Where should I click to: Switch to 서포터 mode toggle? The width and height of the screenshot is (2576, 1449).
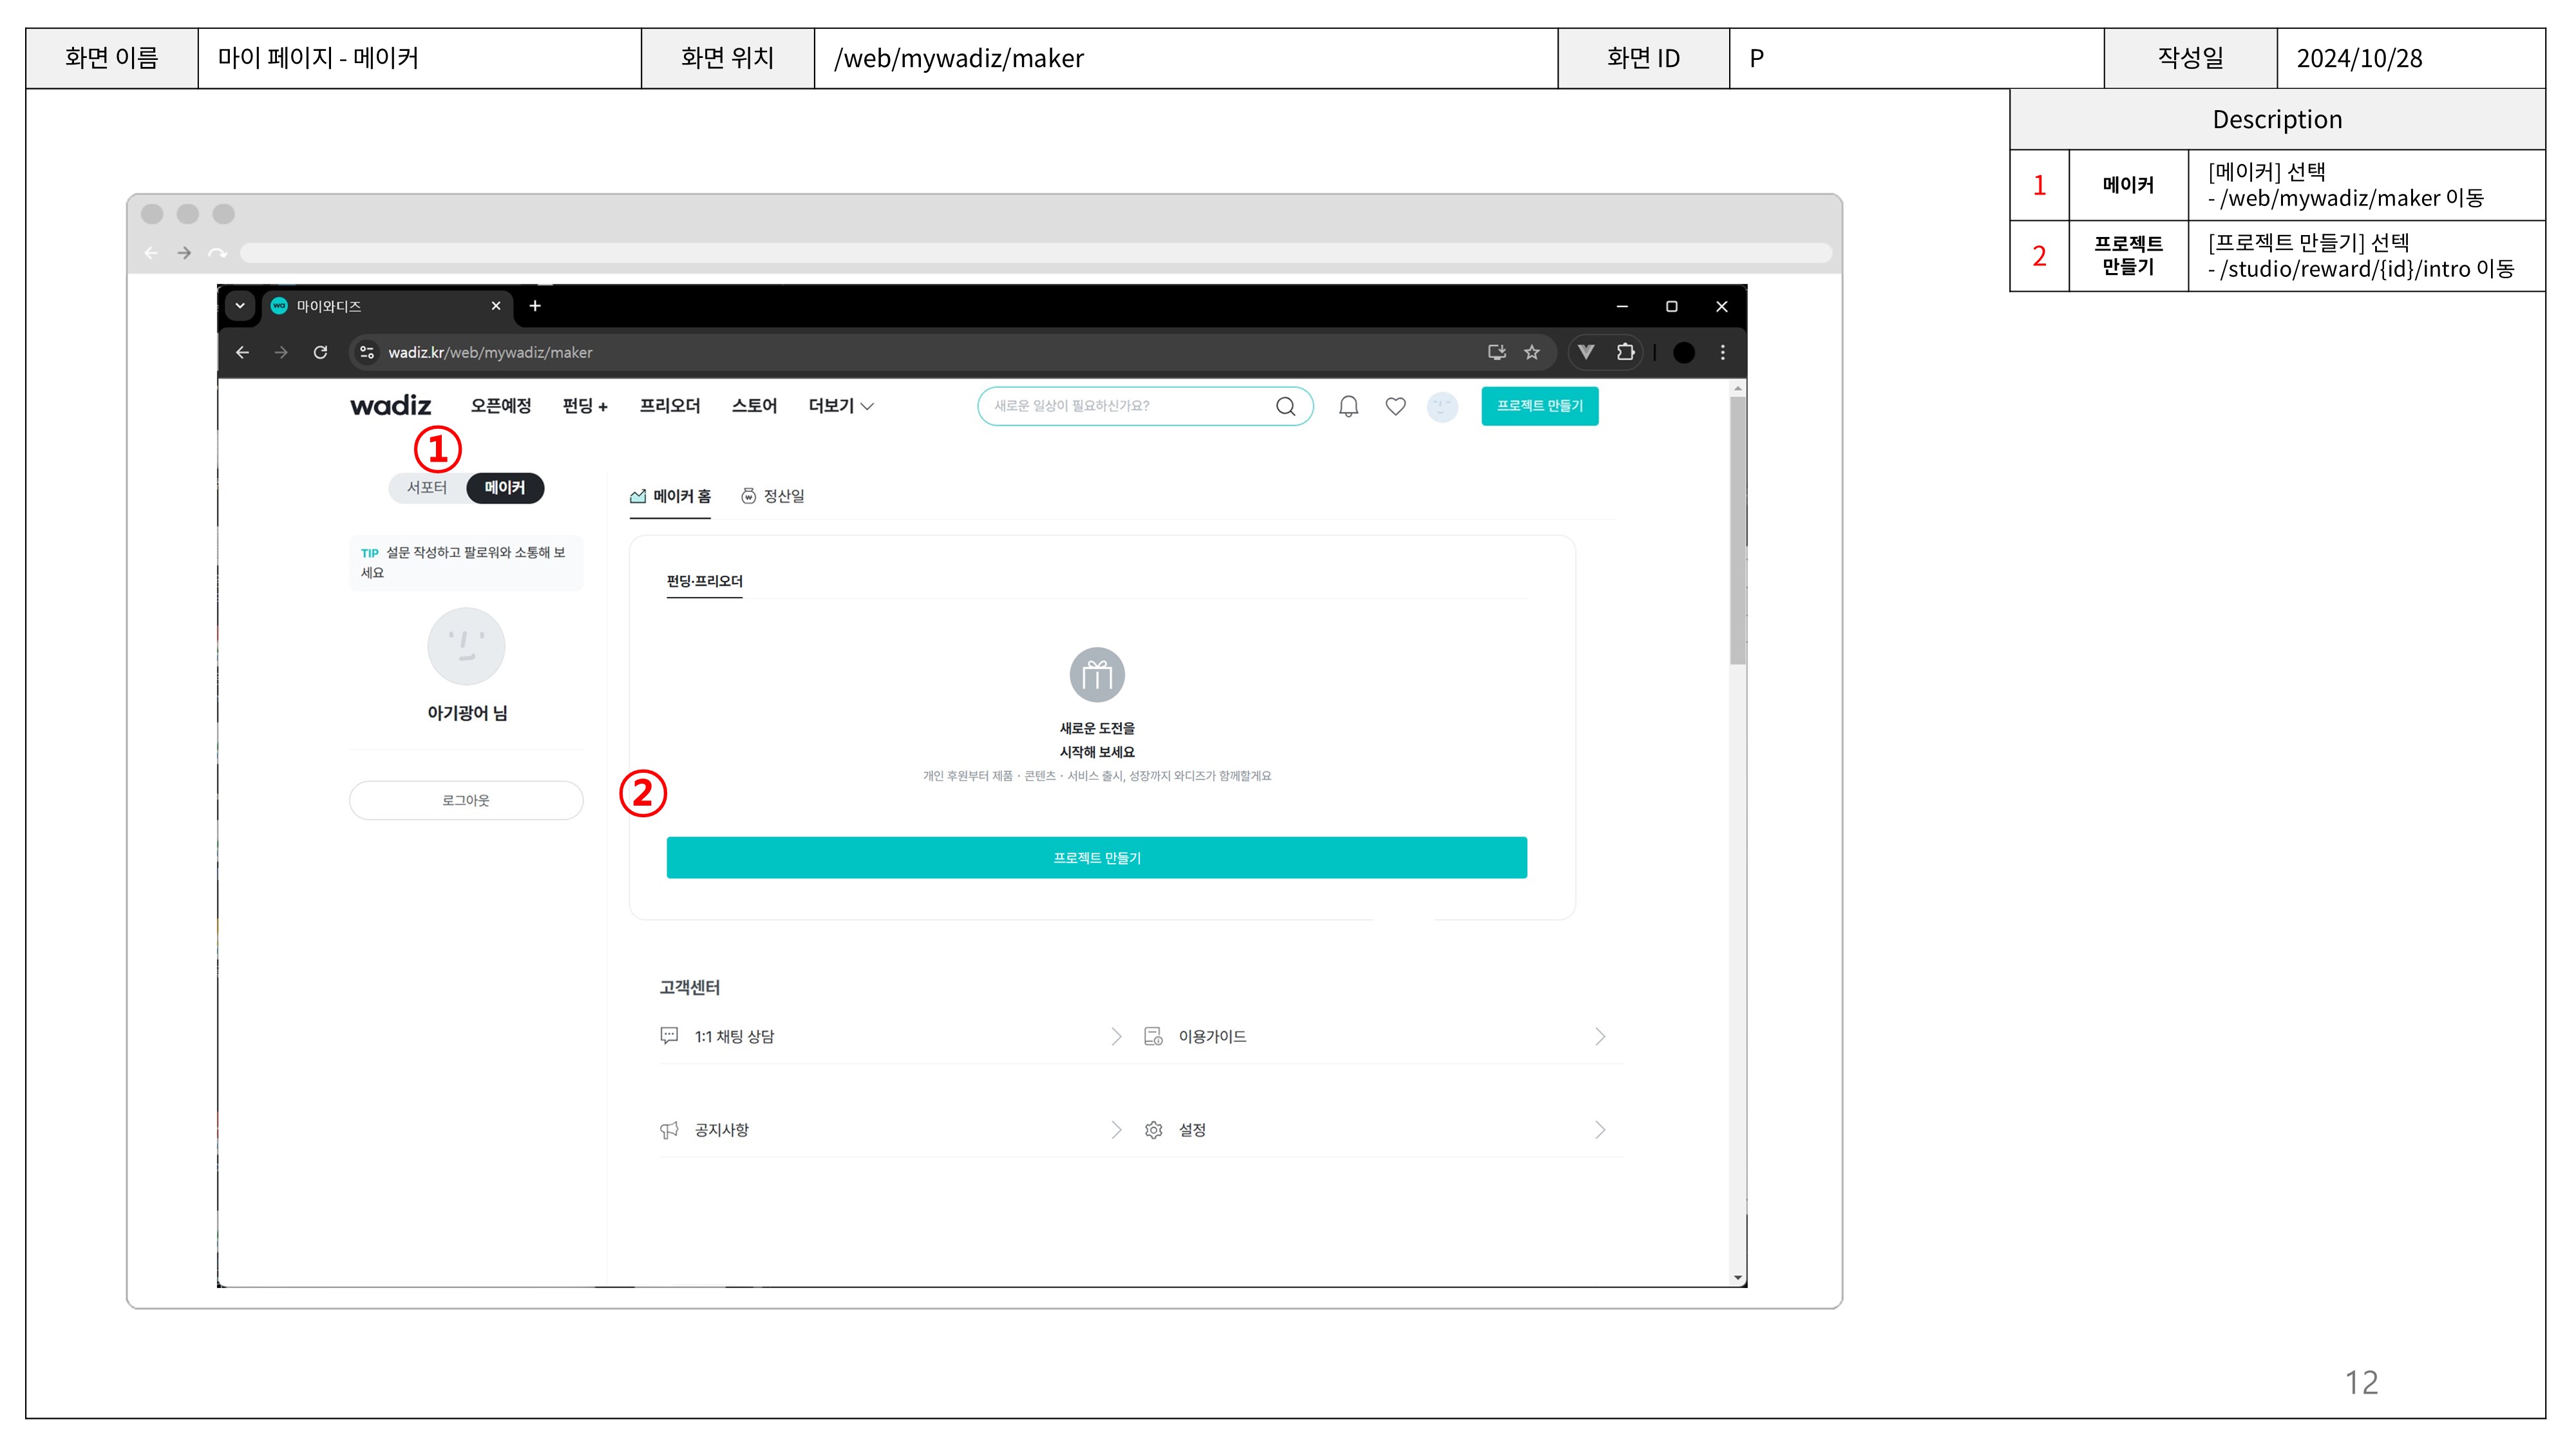427,487
